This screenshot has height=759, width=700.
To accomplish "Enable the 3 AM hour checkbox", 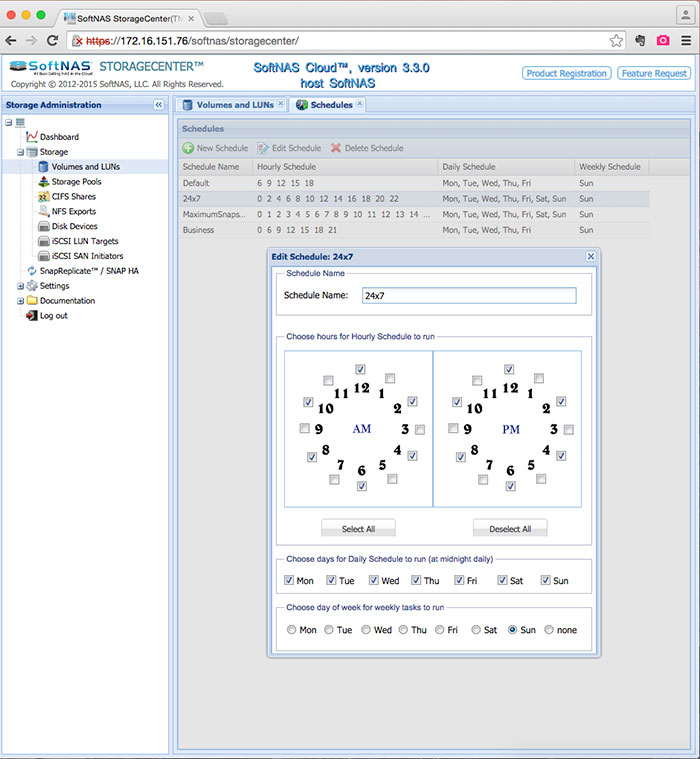I will click(420, 429).
